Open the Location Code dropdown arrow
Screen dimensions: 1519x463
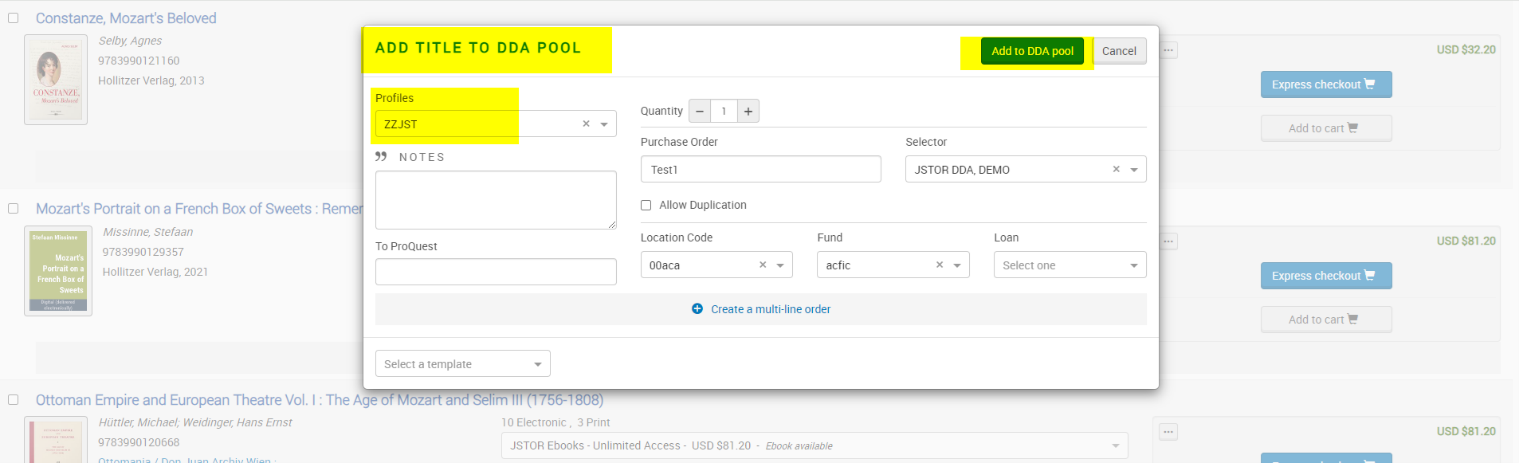coord(780,265)
